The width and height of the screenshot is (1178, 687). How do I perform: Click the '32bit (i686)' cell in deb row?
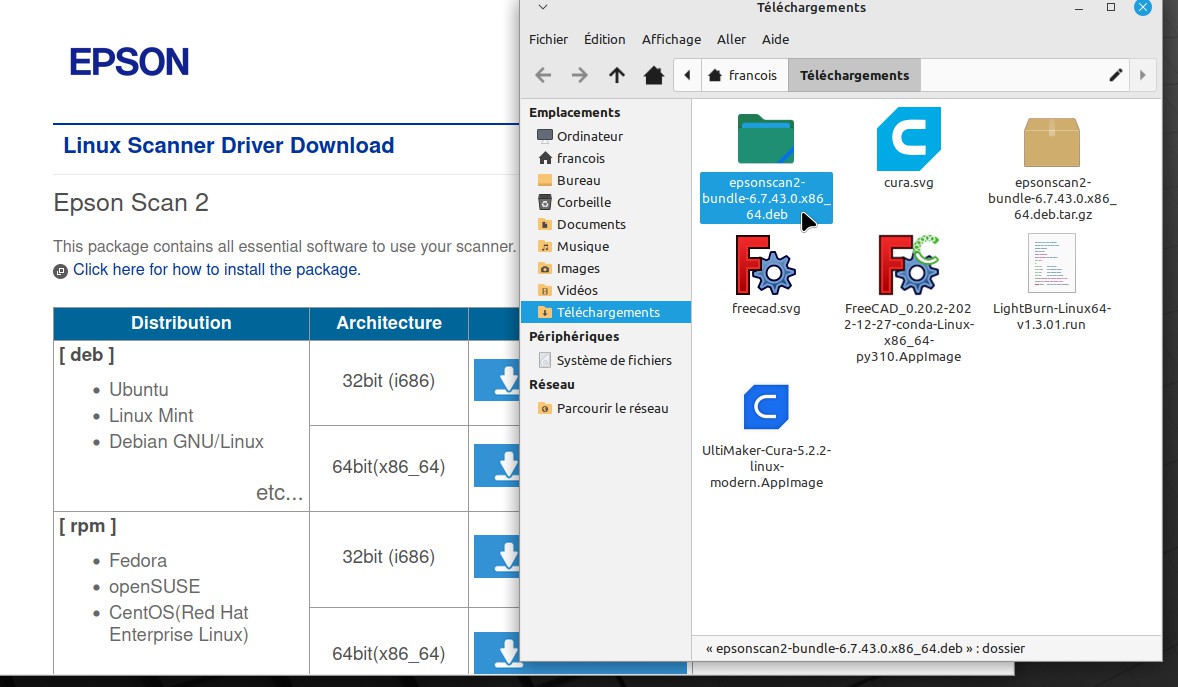tap(388, 381)
